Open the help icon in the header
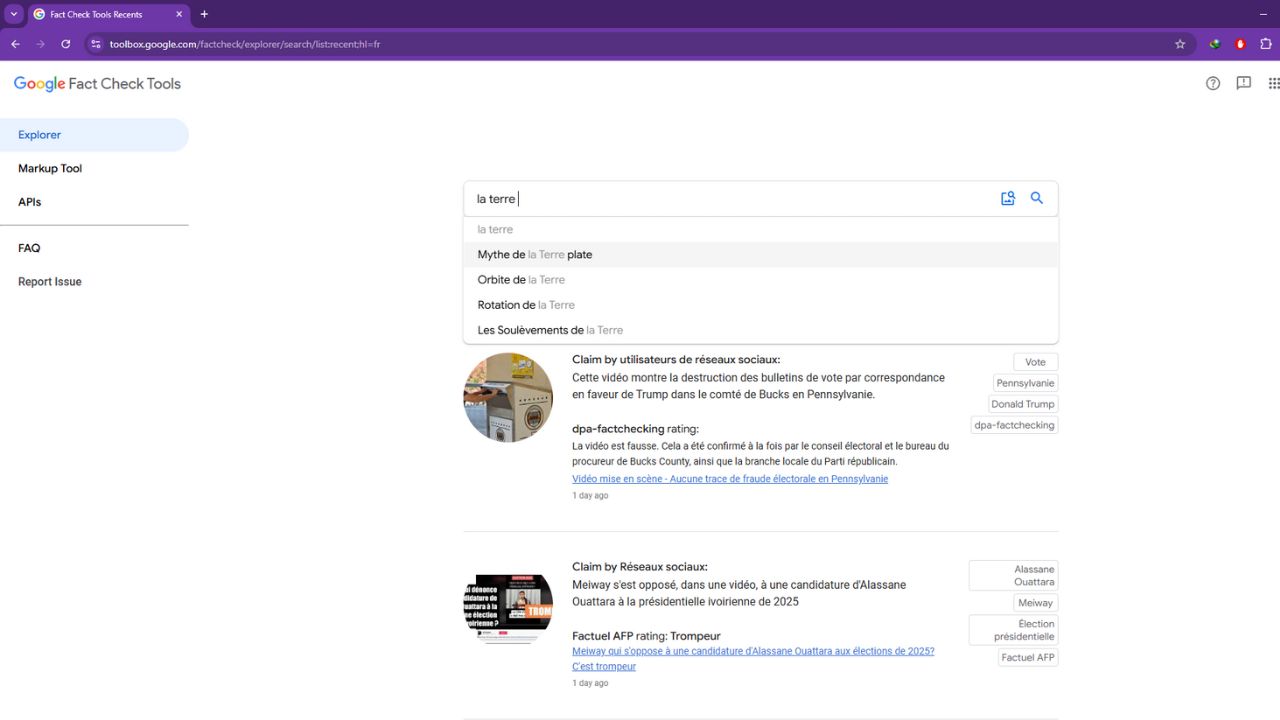The height and width of the screenshot is (720, 1280). [x=1213, y=84]
